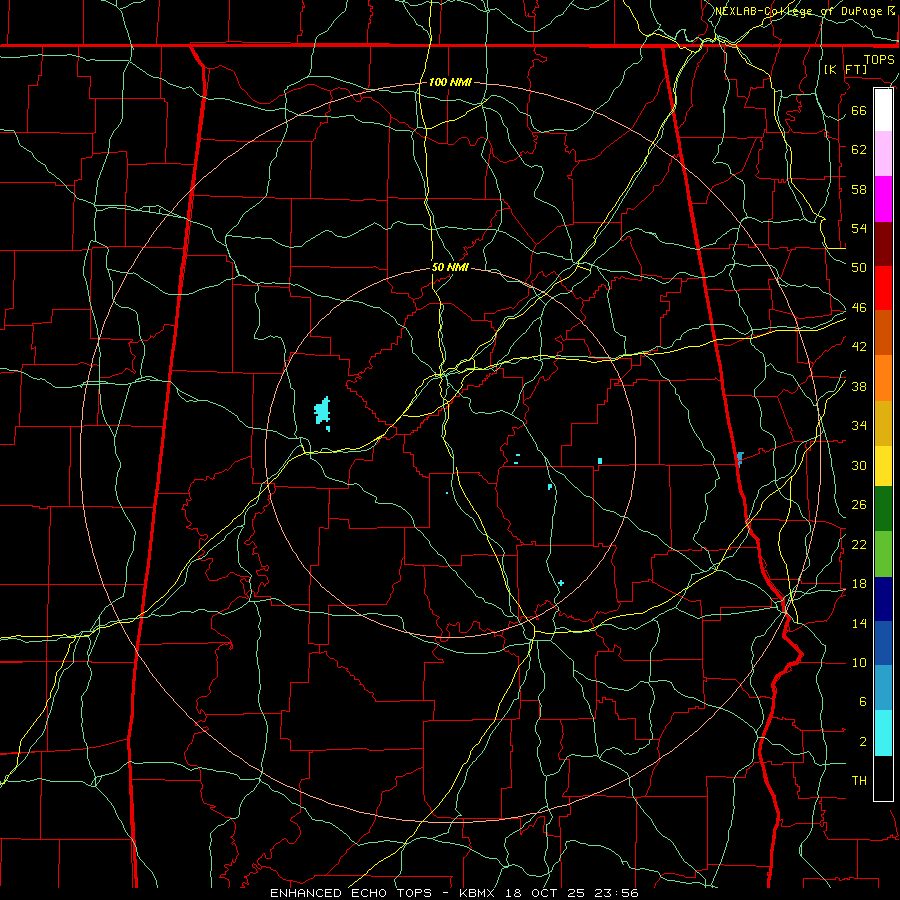Click the 'NEXLAB-College of DuPage' credit text

pos(800,11)
